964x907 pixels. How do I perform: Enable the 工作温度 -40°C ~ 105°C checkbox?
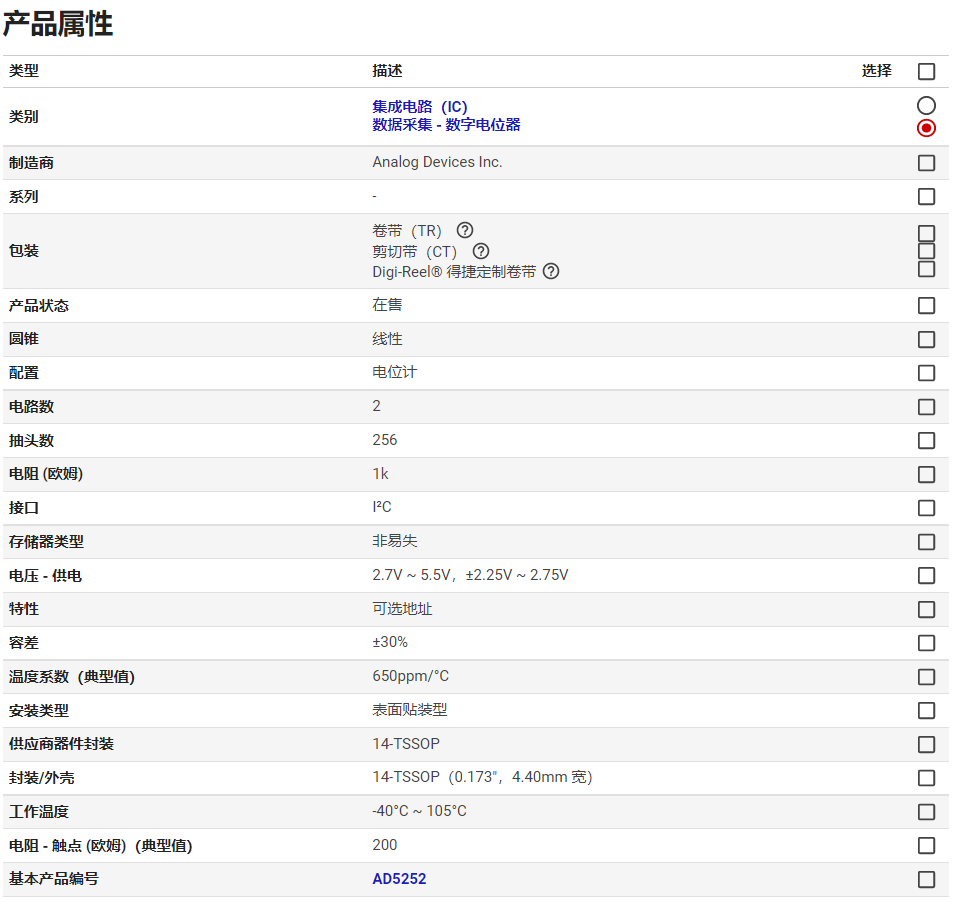926,812
